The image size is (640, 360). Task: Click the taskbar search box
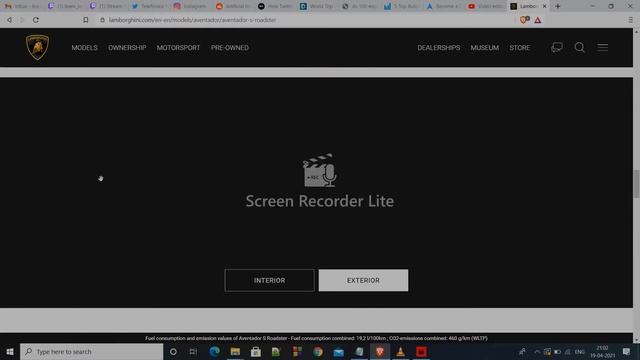tap(91, 351)
